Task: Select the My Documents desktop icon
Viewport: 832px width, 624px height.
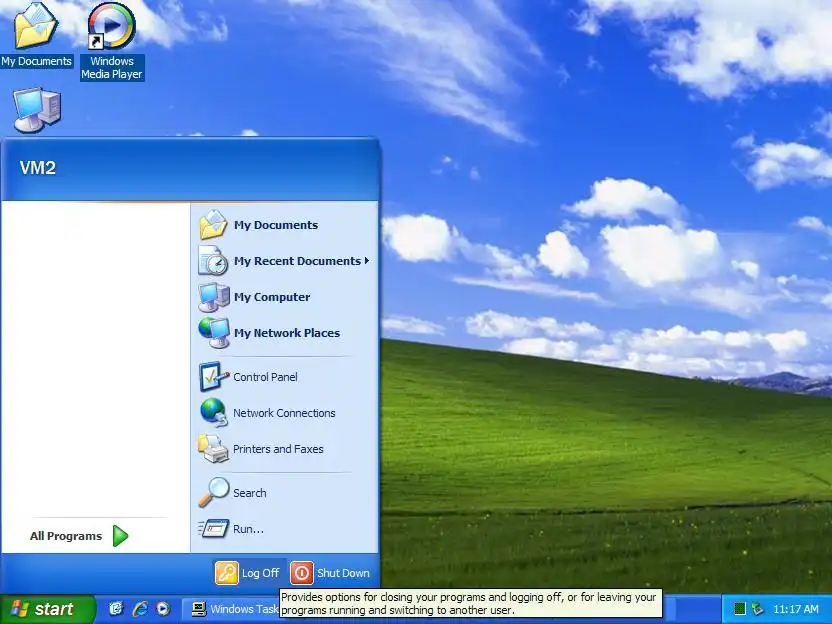Action: [x=36, y=35]
